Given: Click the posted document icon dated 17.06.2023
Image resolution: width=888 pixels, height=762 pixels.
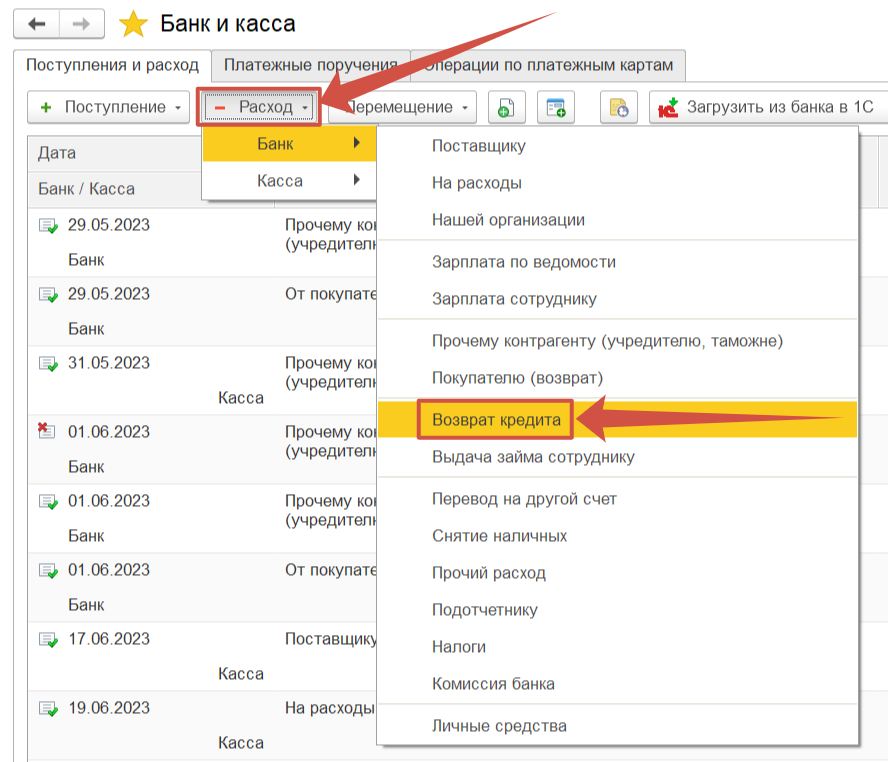Looking at the screenshot, I should click(x=47, y=639).
